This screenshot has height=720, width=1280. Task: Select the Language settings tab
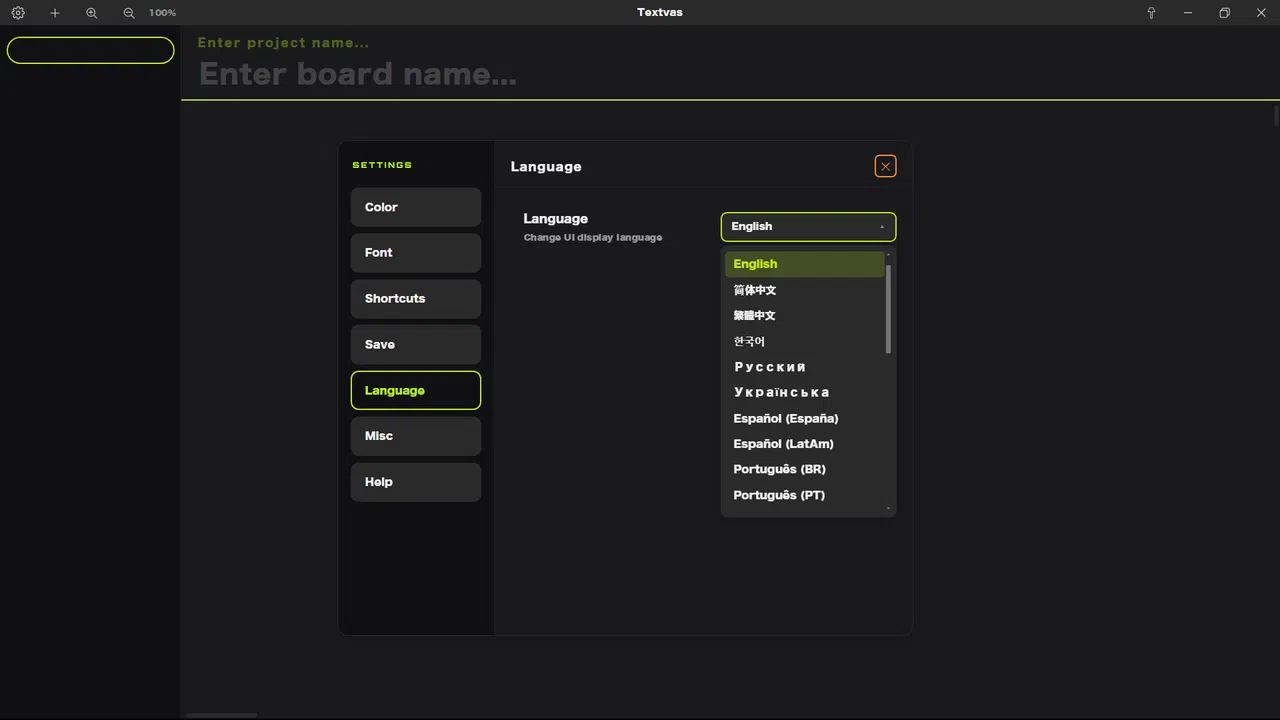click(x=416, y=390)
